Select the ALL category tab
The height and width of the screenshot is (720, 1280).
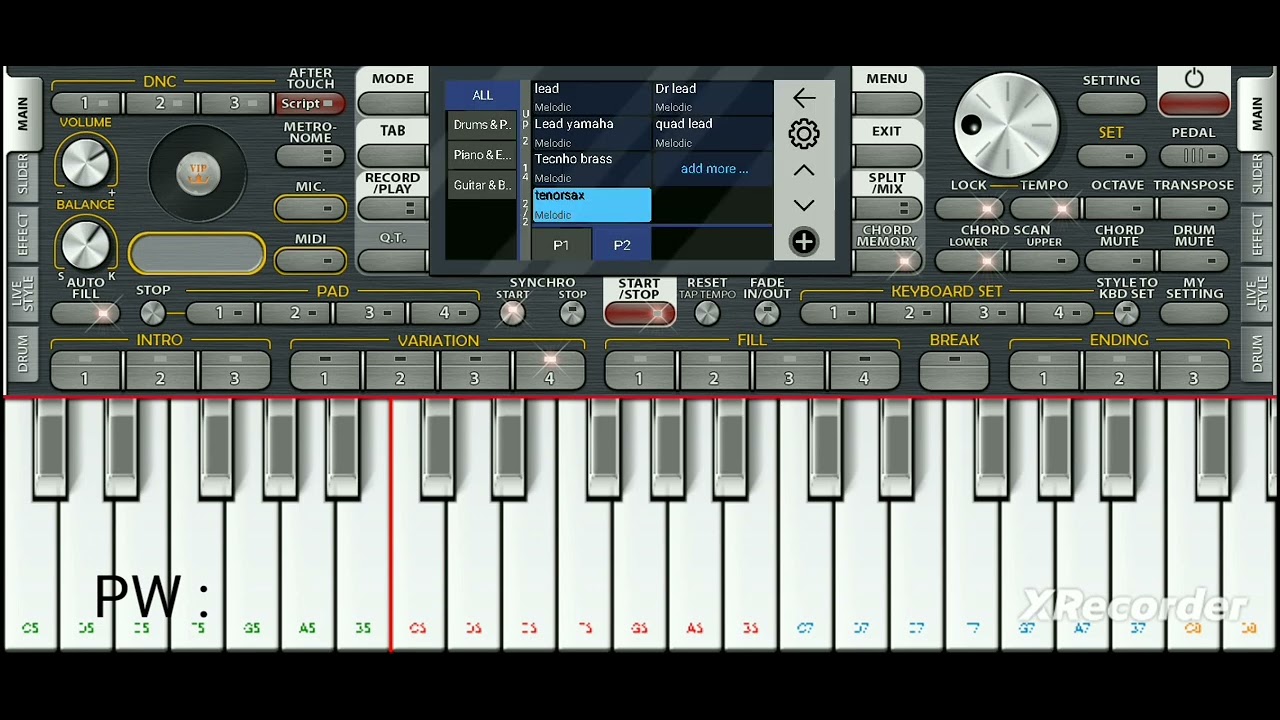(483, 95)
